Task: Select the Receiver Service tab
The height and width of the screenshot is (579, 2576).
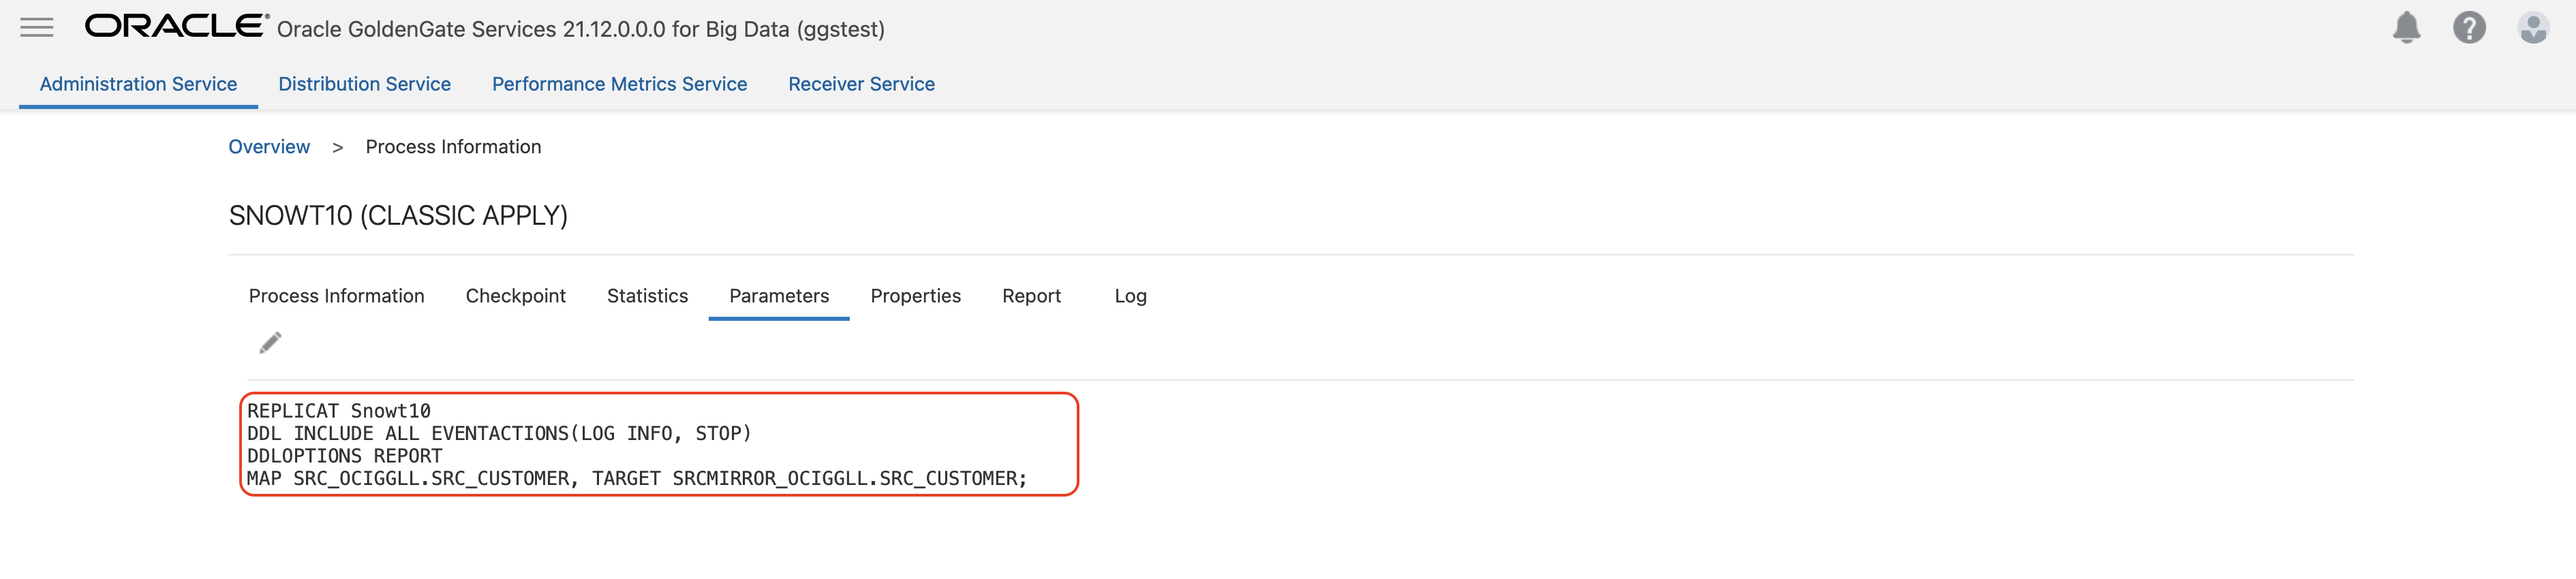Action: [861, 84]
